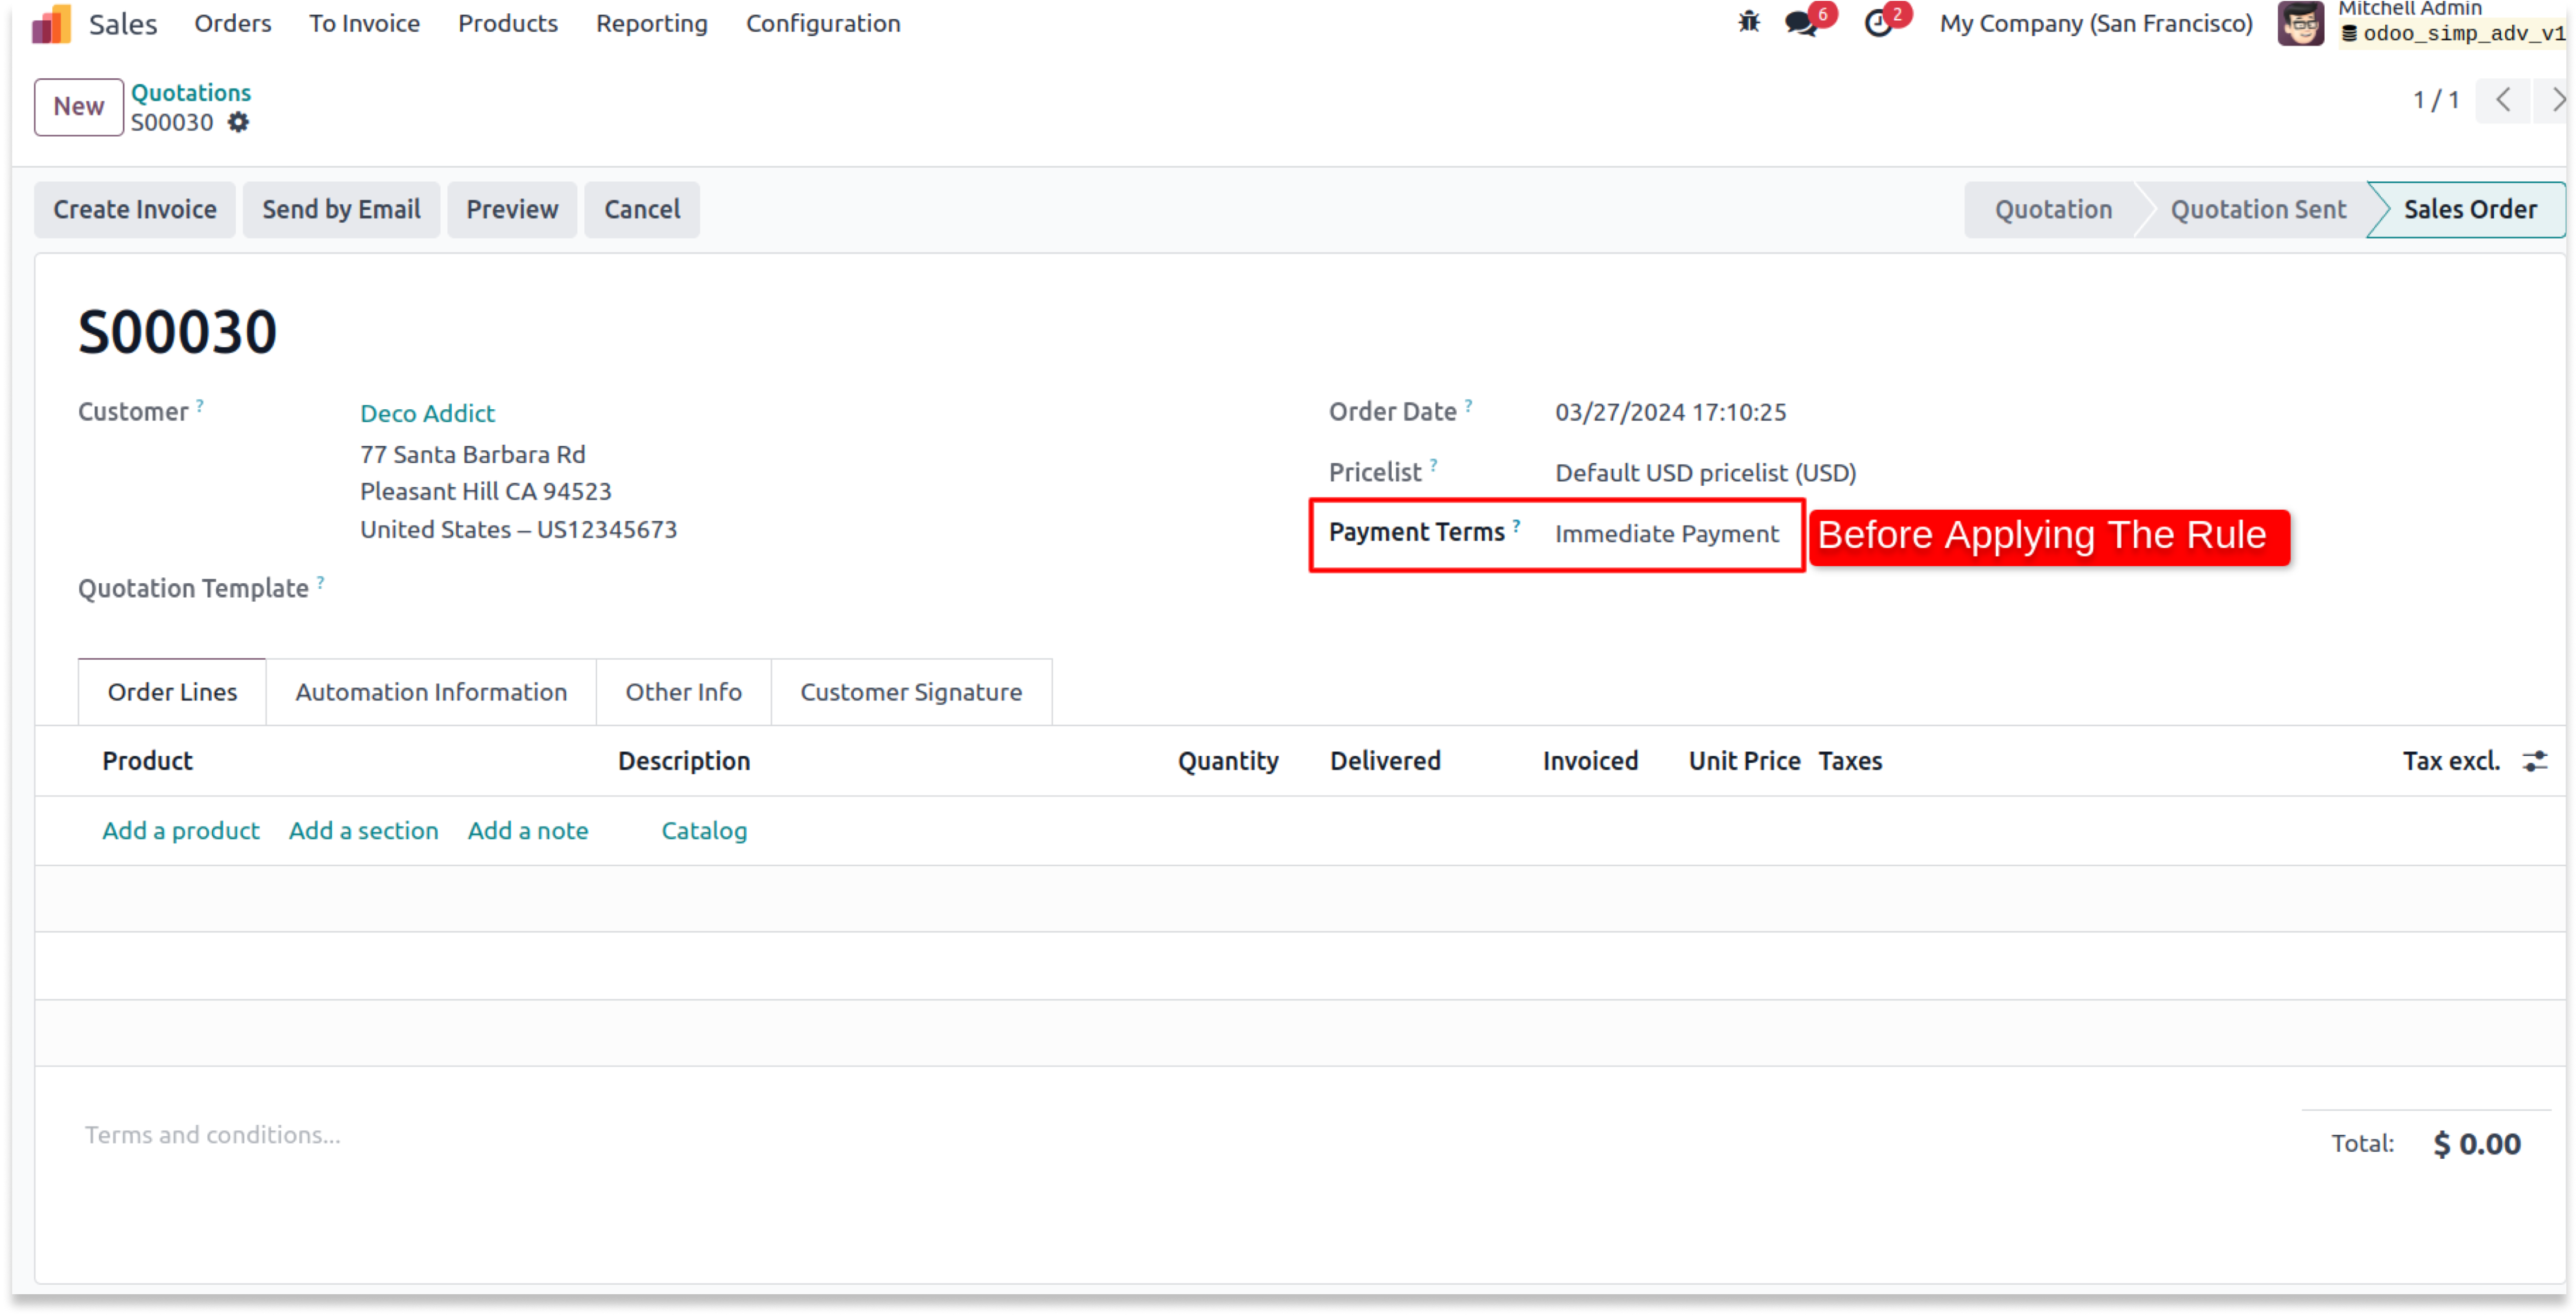Open the Deco Addict customer link
The width and height of the screenshot is (2576, 1315).
[x=427, y=413]
